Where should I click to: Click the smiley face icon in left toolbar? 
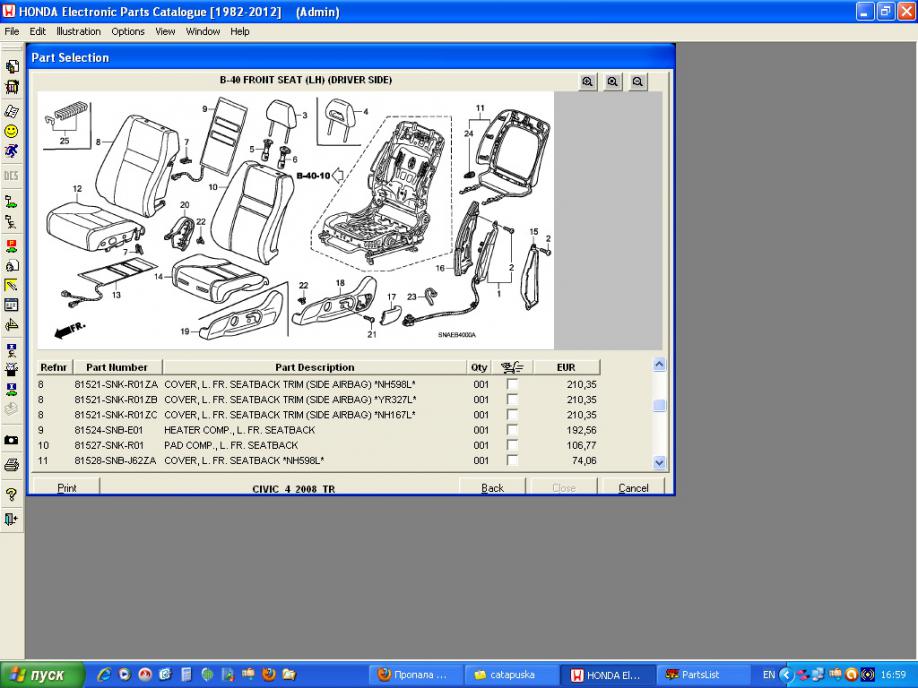[11, 131]
